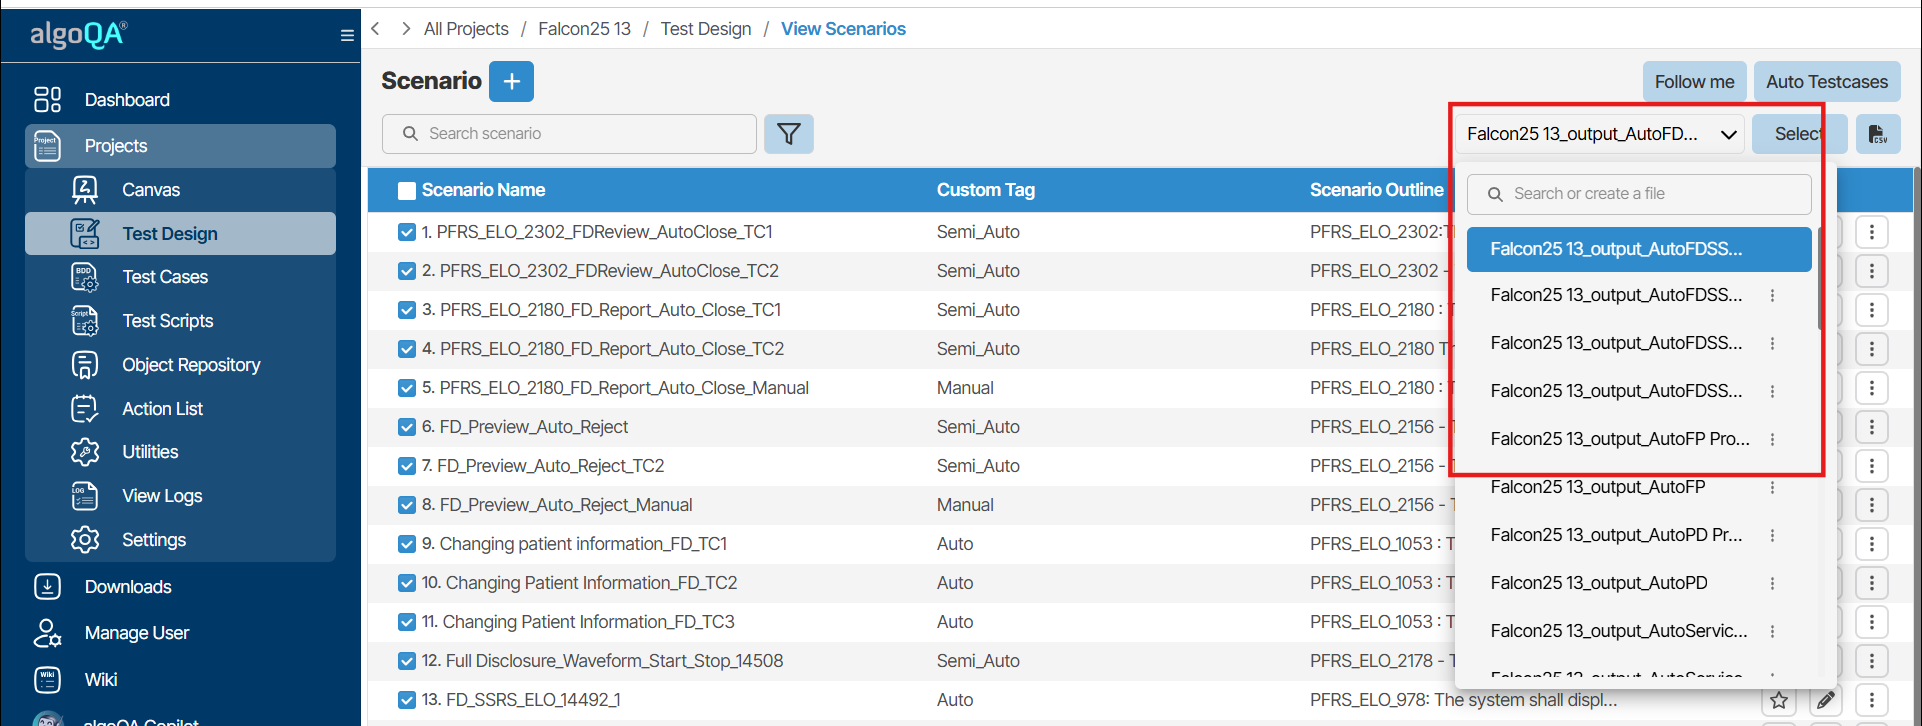Open options for Falcon25 13_output_AutoFP Pro...

(1772, 439)
